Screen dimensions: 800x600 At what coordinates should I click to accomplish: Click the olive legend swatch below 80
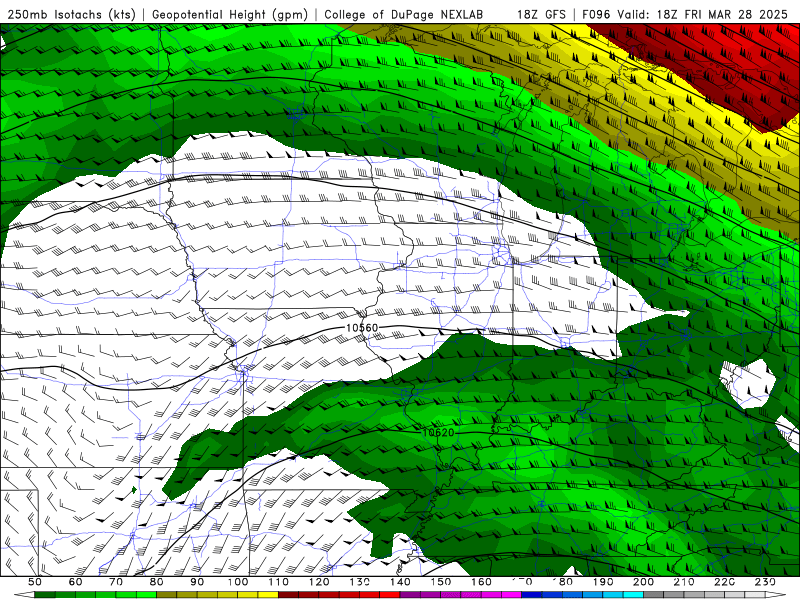166,595
